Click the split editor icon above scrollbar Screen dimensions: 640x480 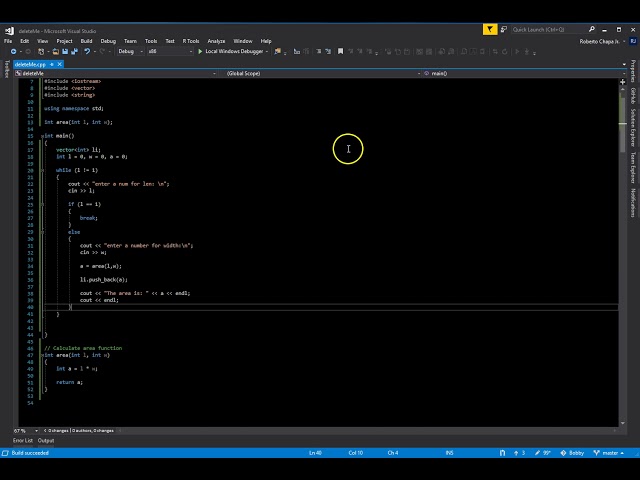click(x=623, y=82)
